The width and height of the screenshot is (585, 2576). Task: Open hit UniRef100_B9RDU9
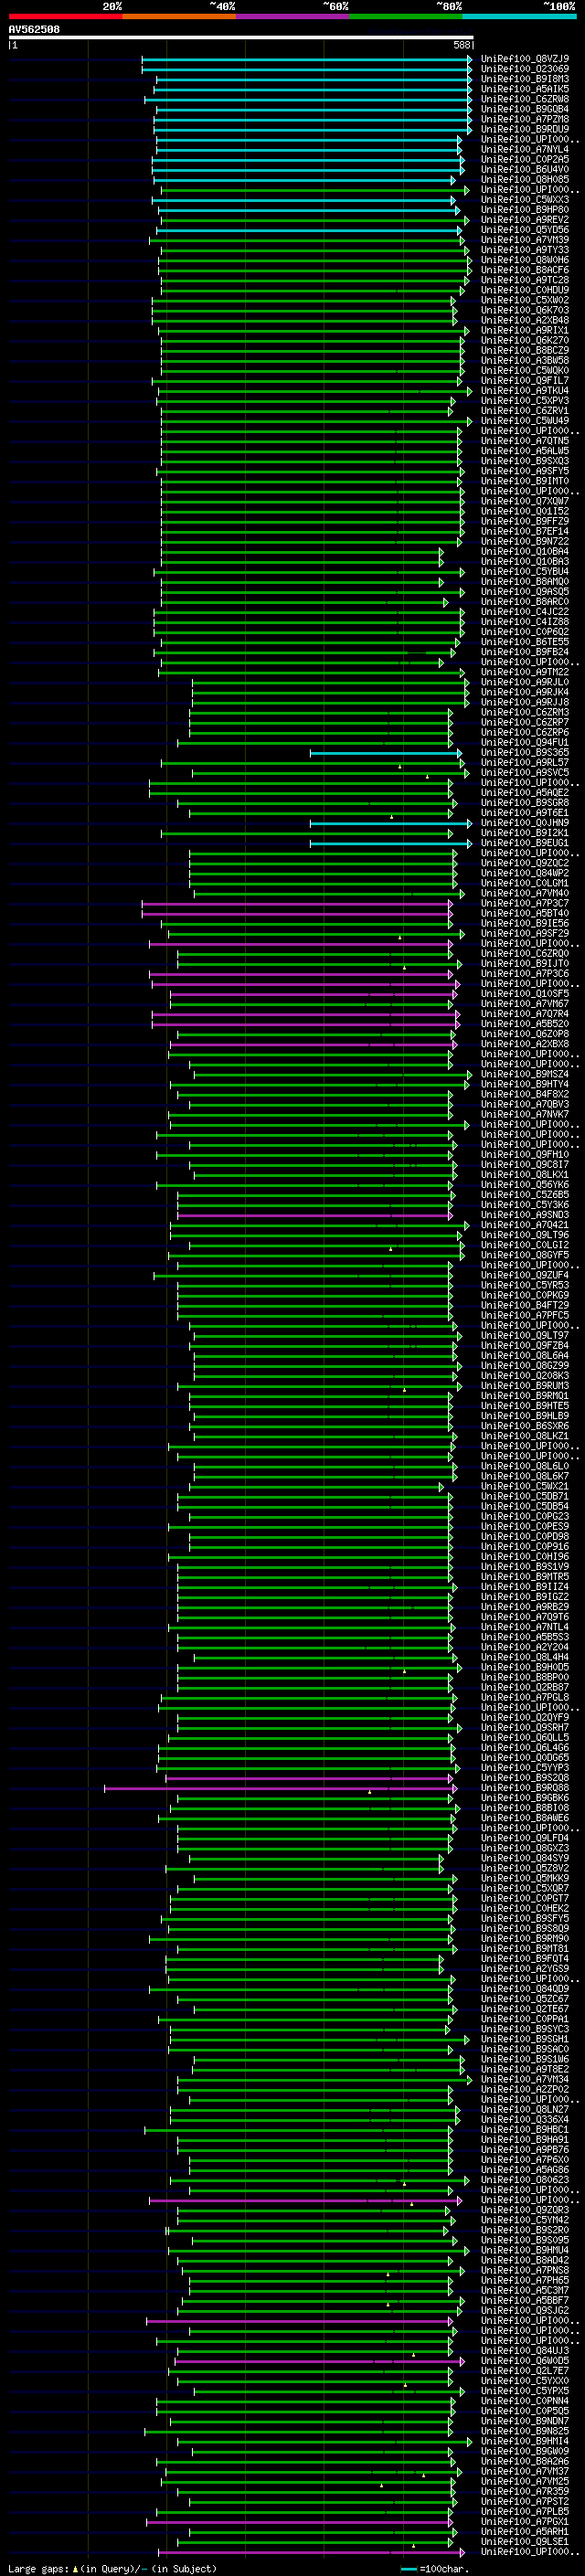point(525,129)
